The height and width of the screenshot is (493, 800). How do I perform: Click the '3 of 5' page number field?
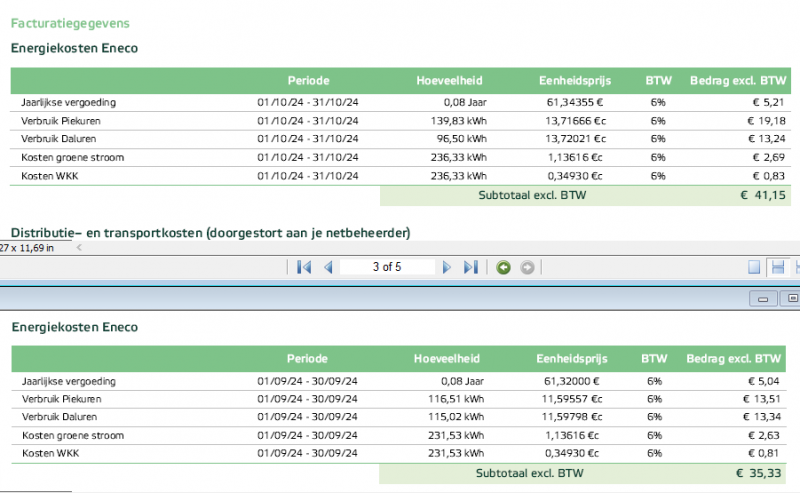[387, 267]
